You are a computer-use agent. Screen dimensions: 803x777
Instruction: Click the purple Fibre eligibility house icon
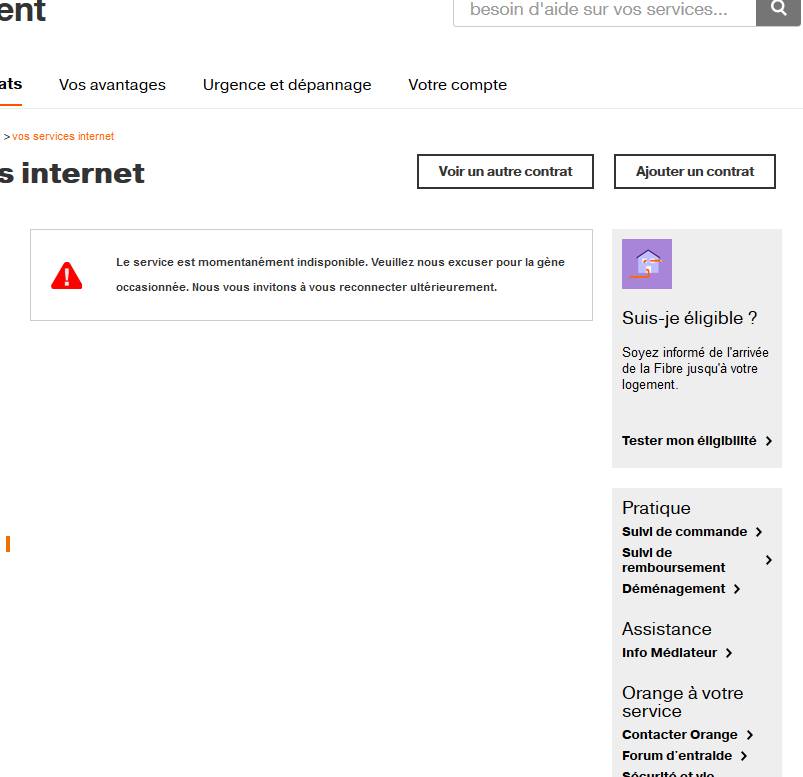646,263
